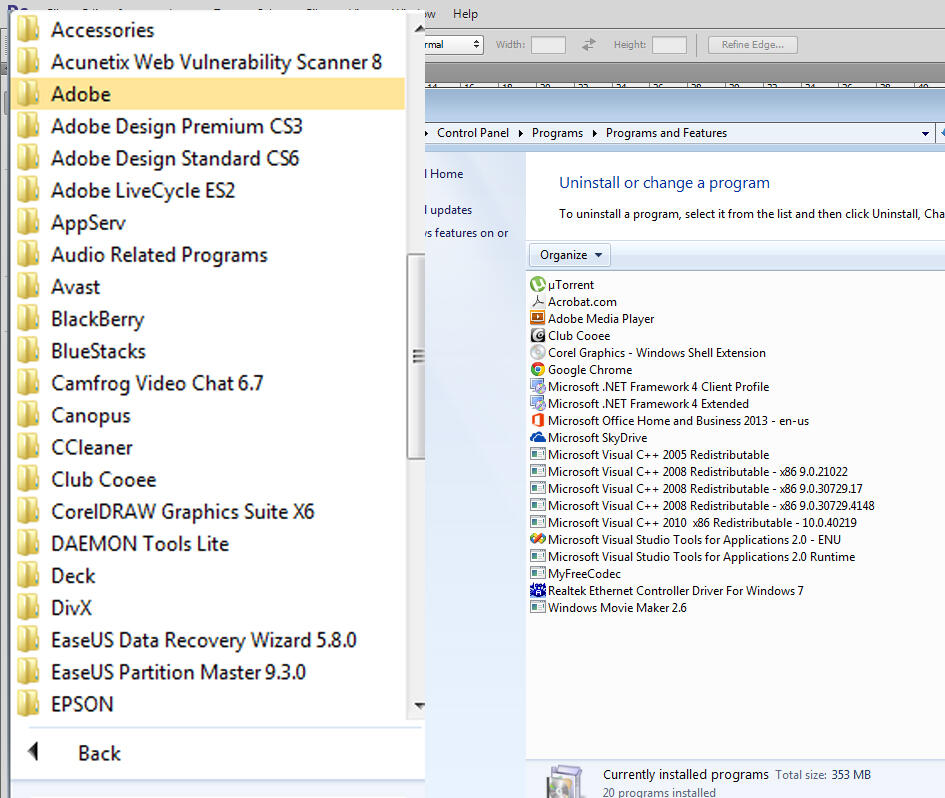Open the BlueStacks folder
945x798 pixels.
tap(207, 351)
